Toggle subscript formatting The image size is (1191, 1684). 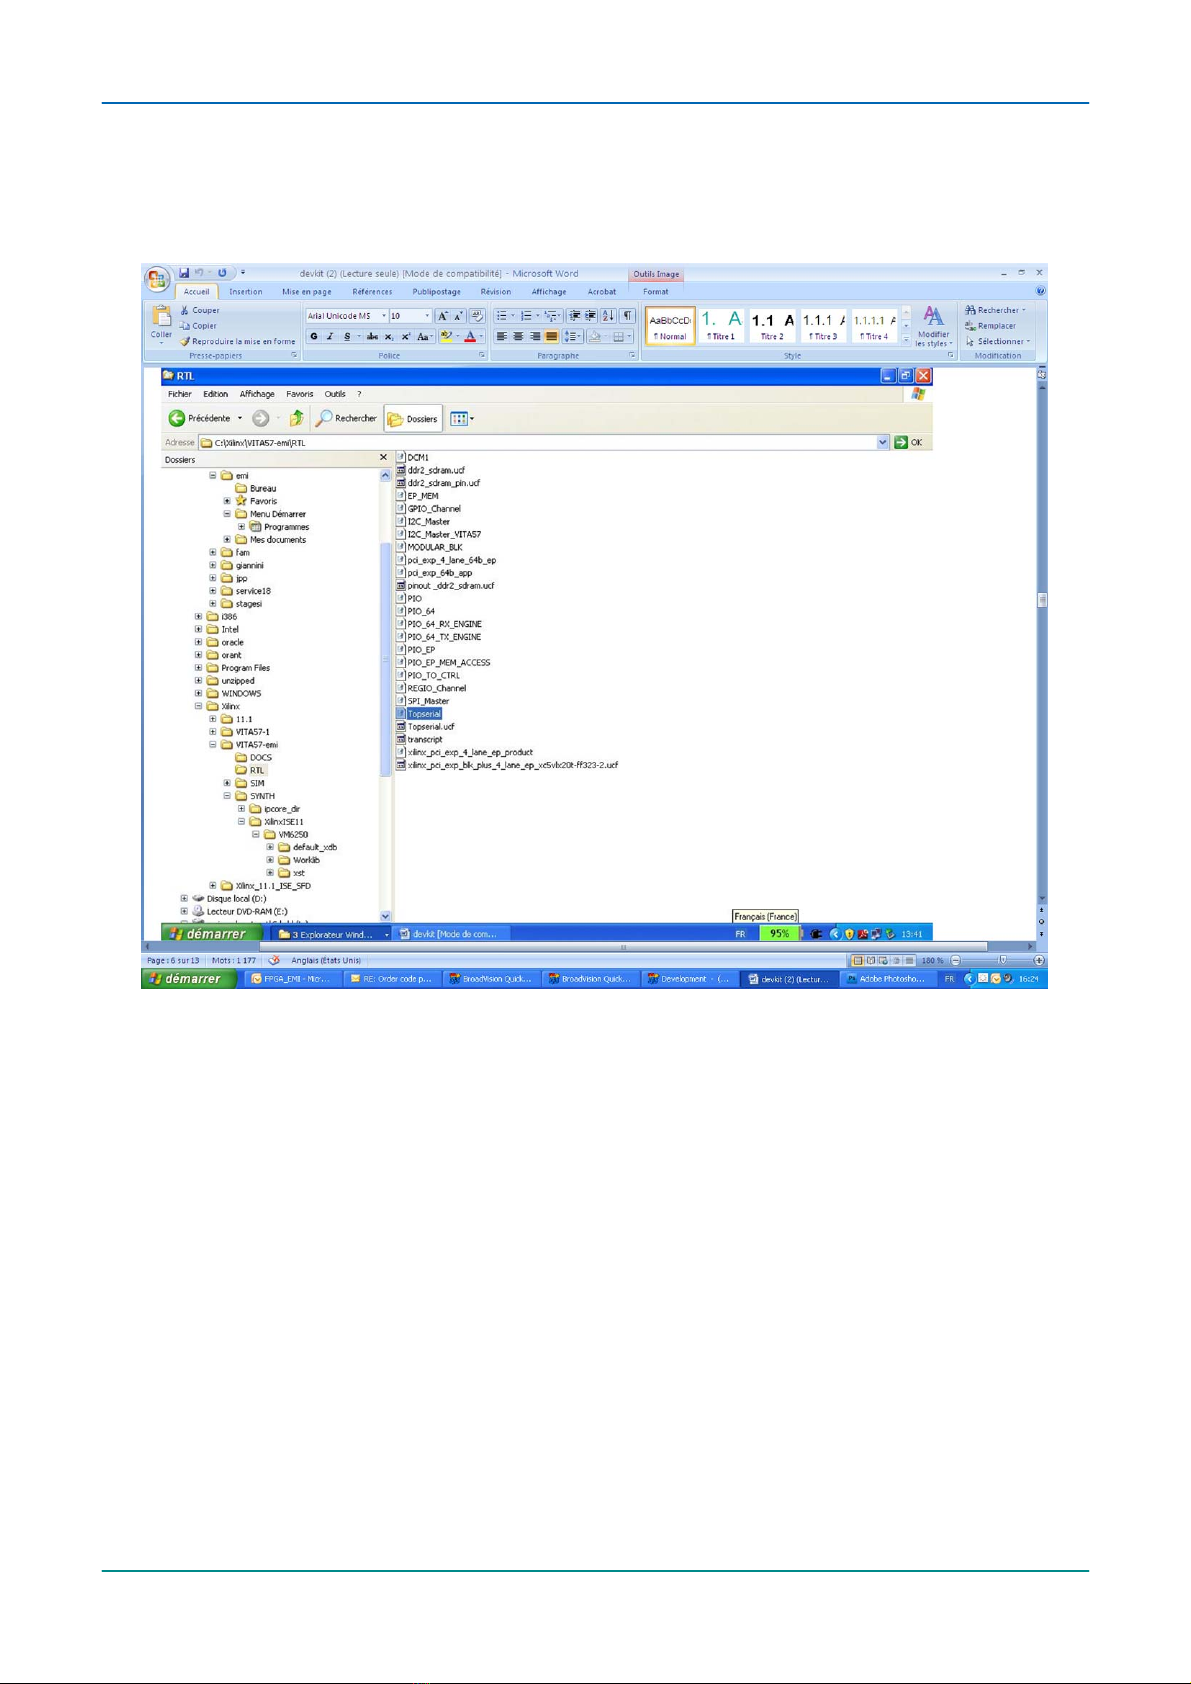pos(389,337)
